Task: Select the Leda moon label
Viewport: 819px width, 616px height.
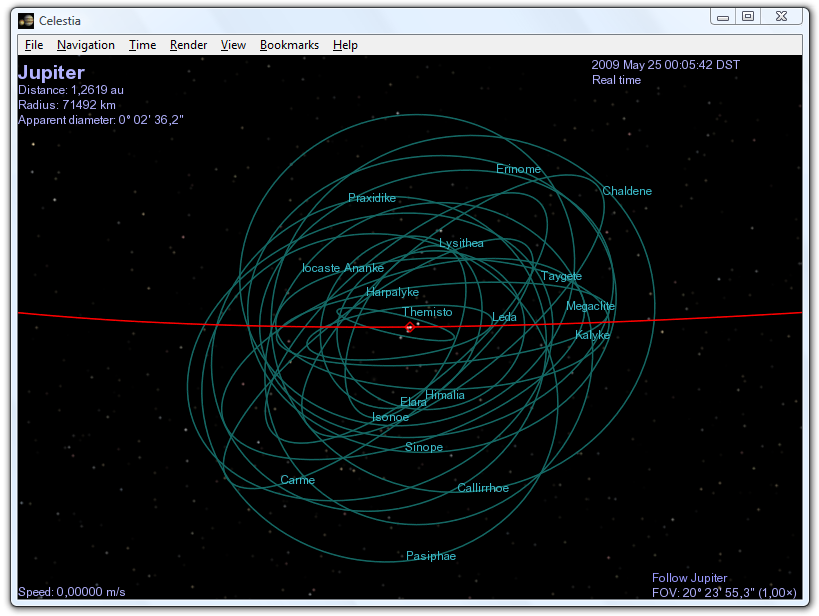Action: (504, 317)
